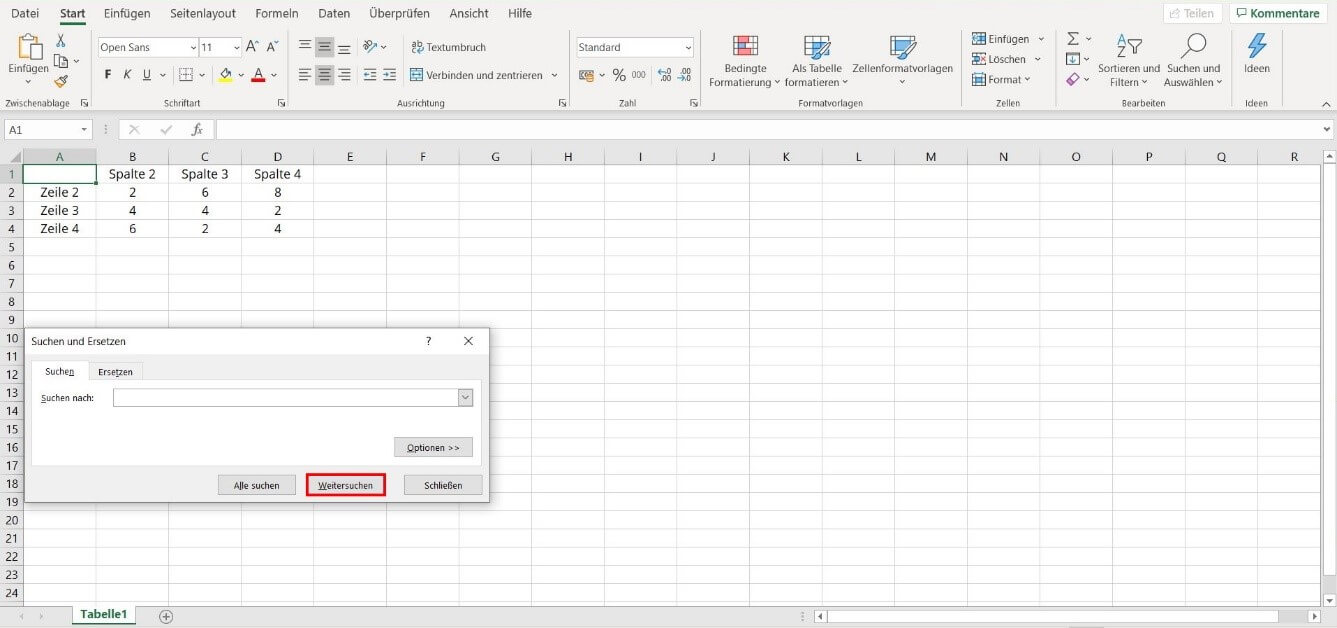Click the Optionen >> button
1337x628 pixels.
click(433, 447)
